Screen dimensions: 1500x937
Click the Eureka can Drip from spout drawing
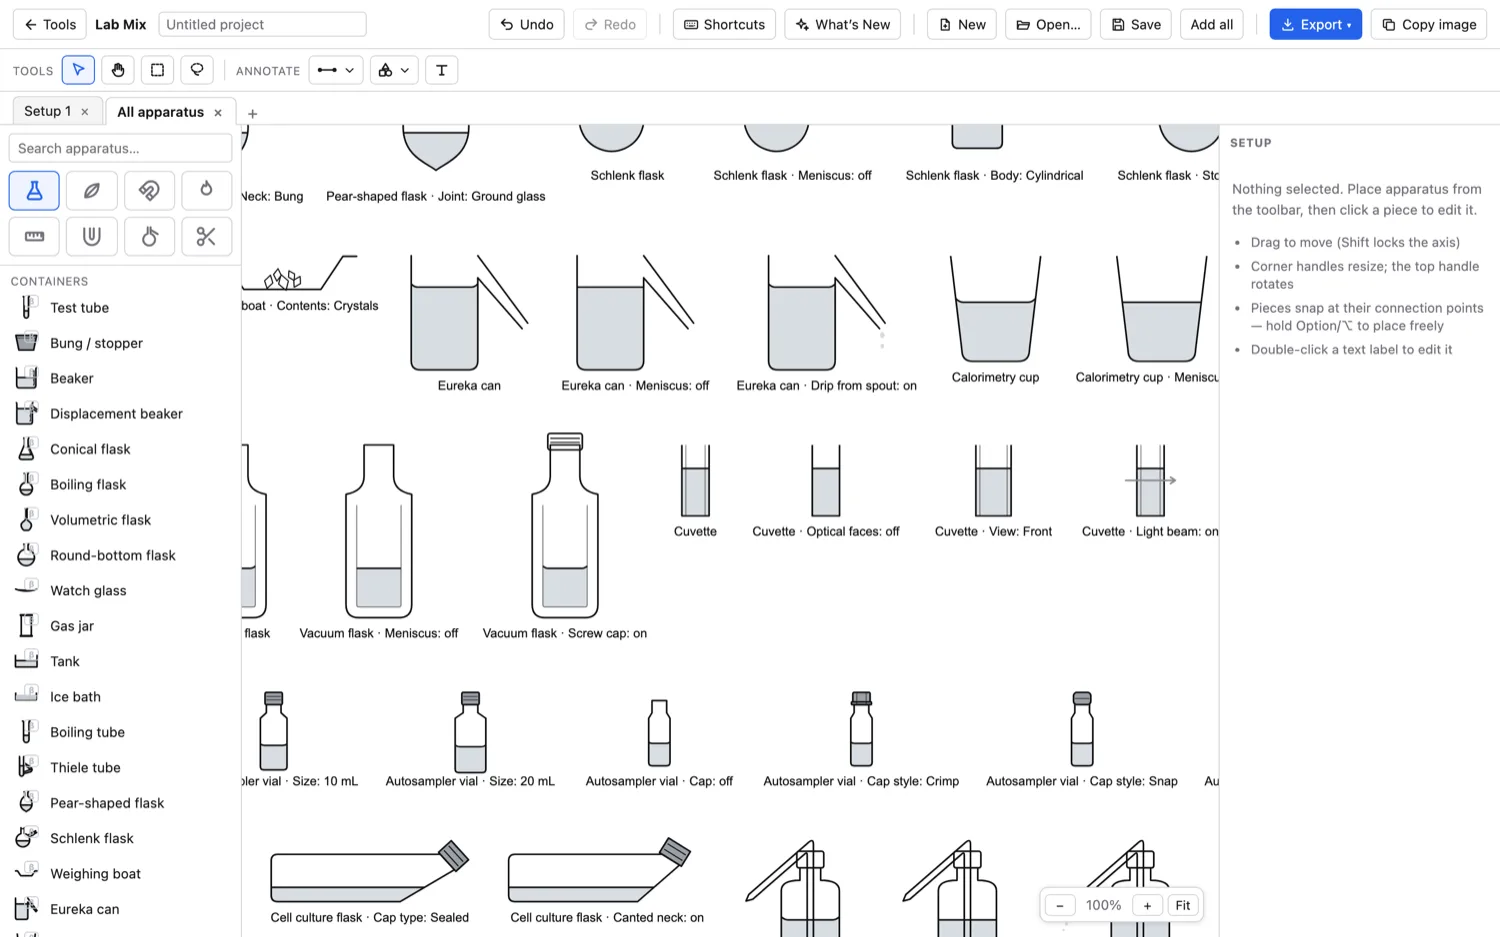[826, 312]
